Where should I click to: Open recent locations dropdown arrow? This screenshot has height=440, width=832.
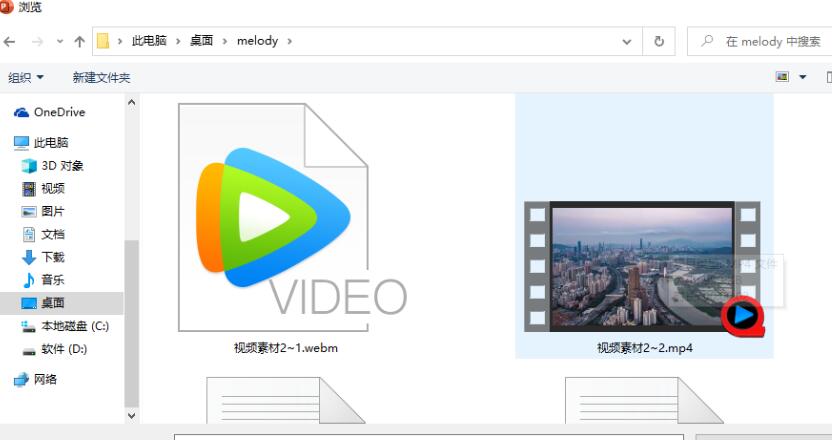[59, 41]
